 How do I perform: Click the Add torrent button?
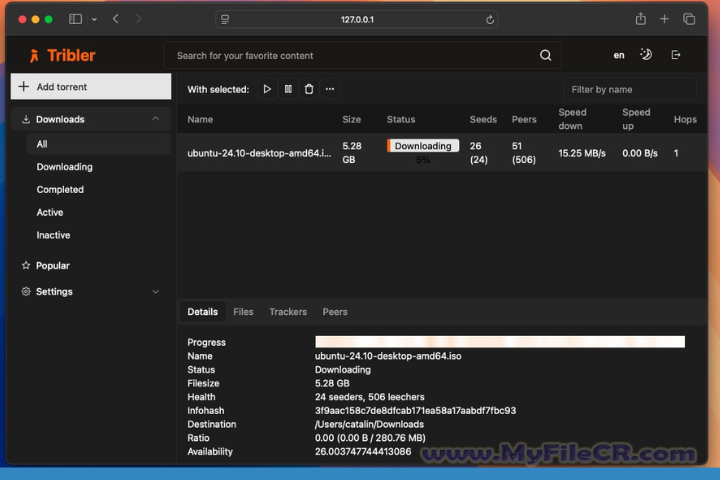pyautogui.click(x=91, y=86)
